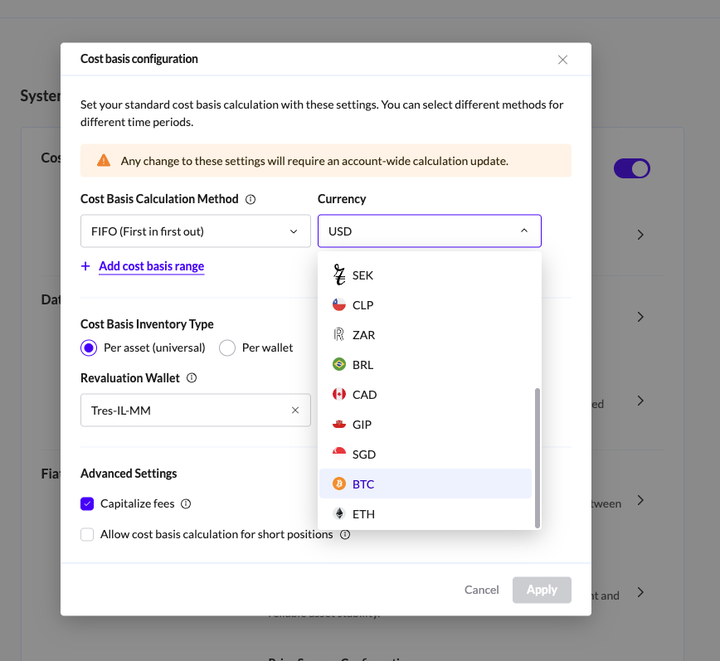The width and height of the screenshot is (720, 661).
Task: Click info icon beside Capitalize fees
Action: 186,504
